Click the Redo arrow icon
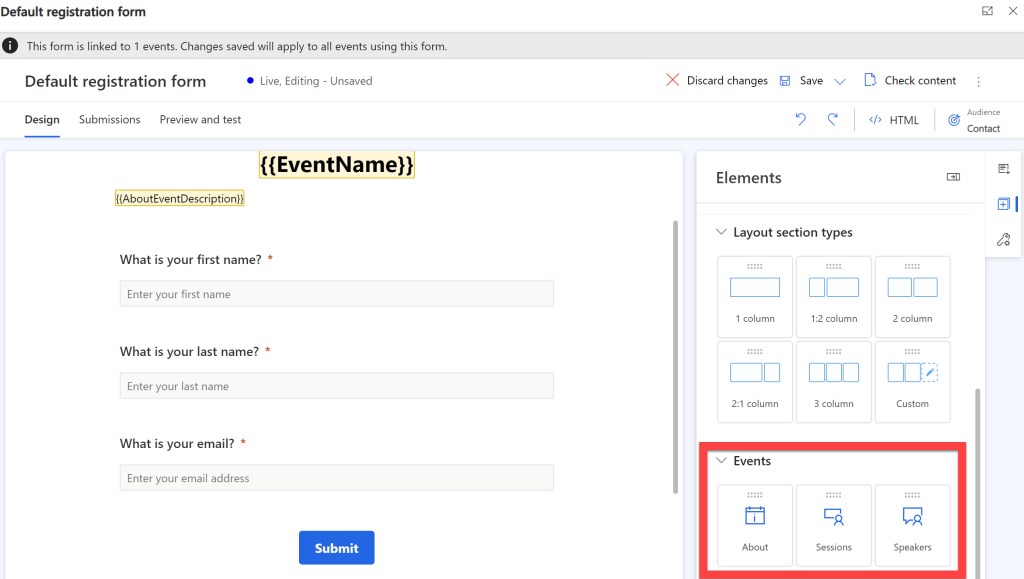Viewport: 1024px width, 579px height. [832, 120]
